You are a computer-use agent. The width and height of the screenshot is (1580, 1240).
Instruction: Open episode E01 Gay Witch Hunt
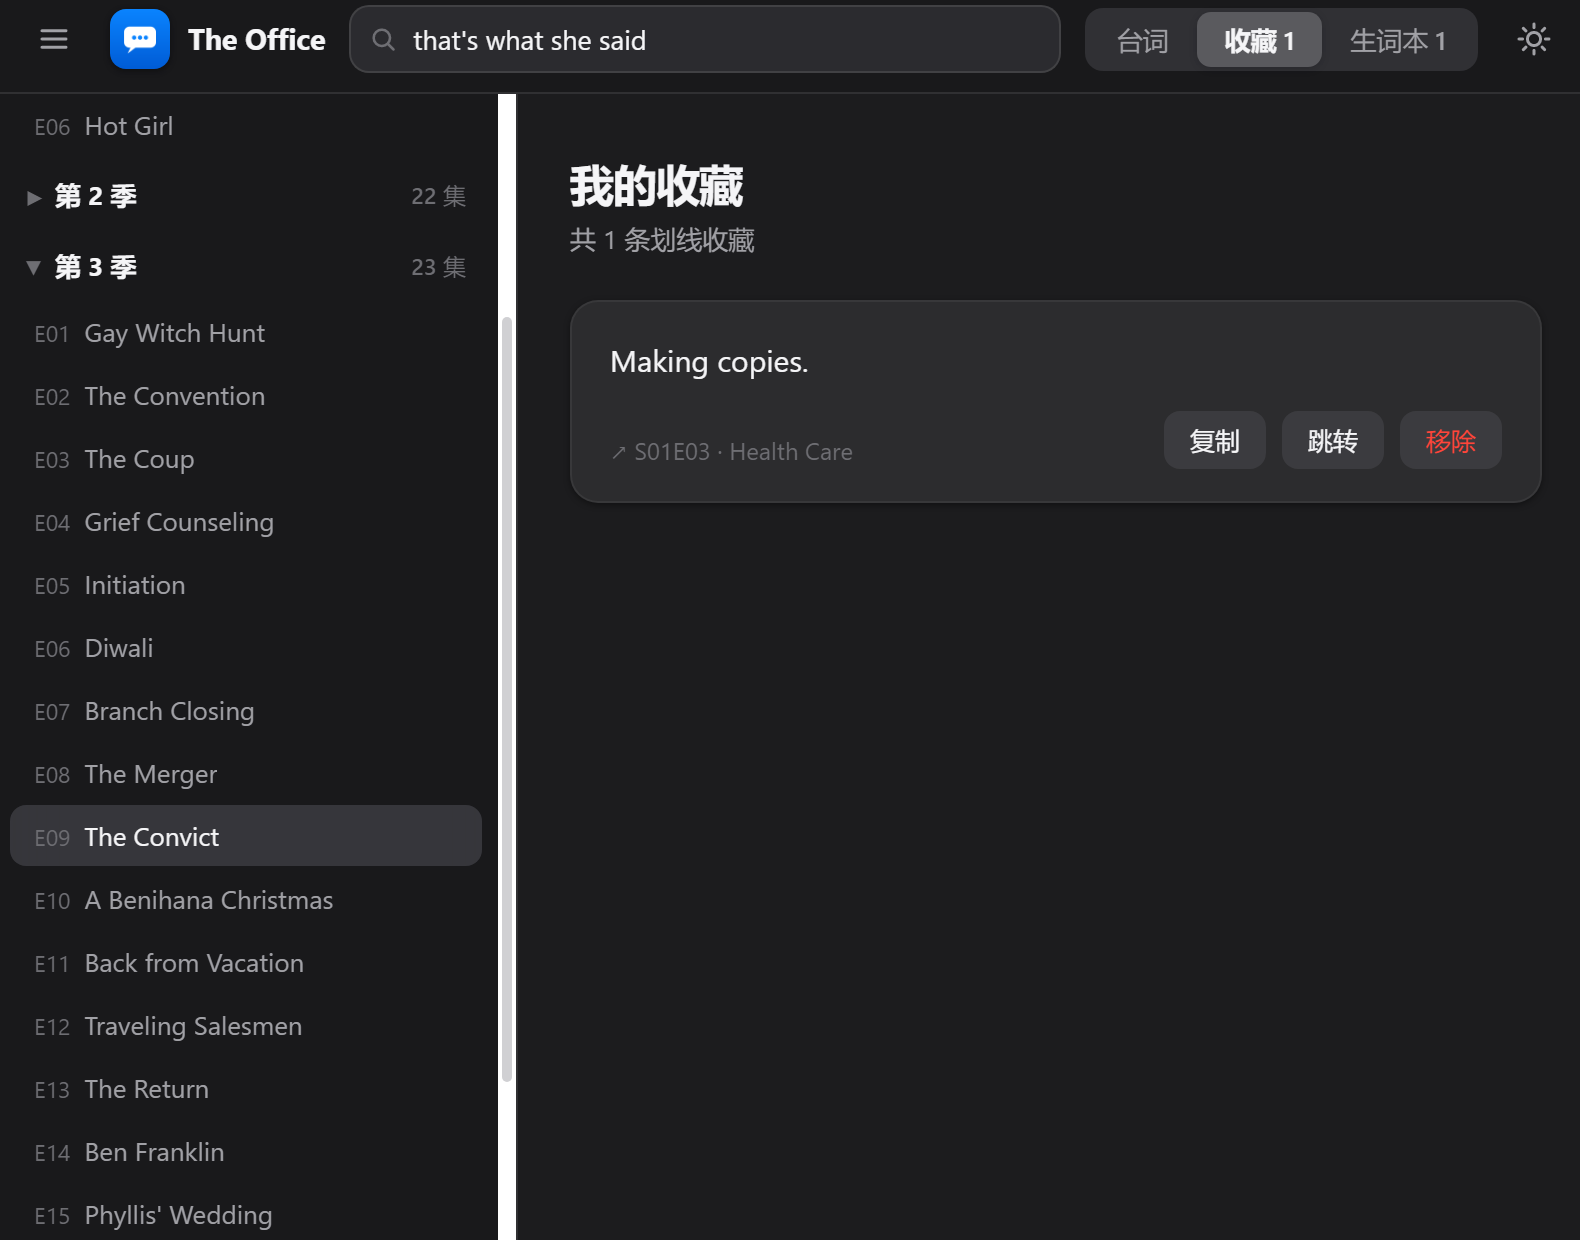[x=246, y=333]
